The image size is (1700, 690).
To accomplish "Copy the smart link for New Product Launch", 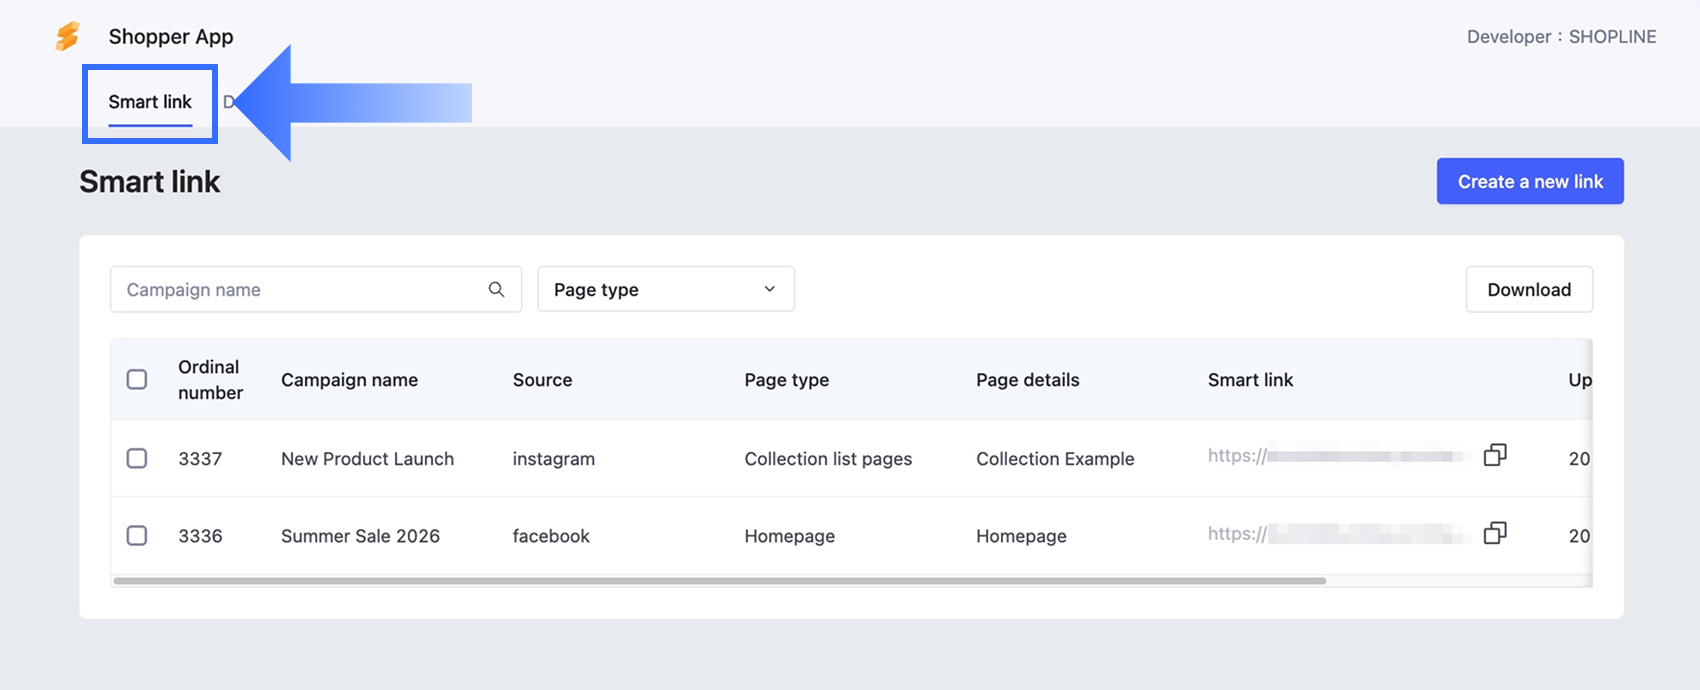I will 1495,455.
